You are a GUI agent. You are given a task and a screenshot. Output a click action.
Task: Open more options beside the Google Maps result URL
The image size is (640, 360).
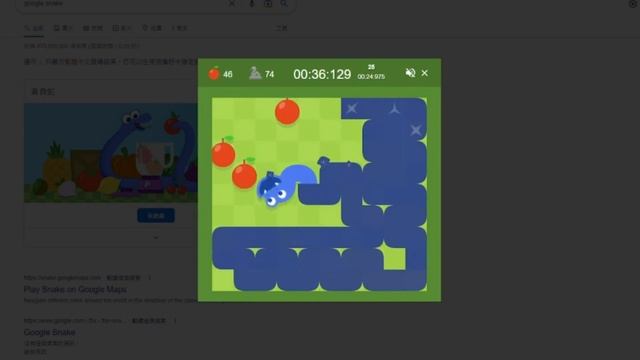tap(150, 278)
